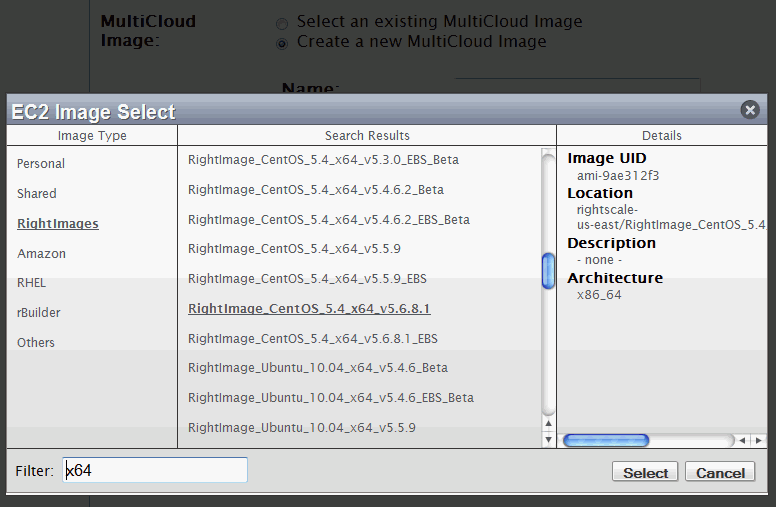Pick RightImage_CentOS_5.4_x64_v5.4.6.2_Beta result

pyautogui.click(x=316, y=190)
